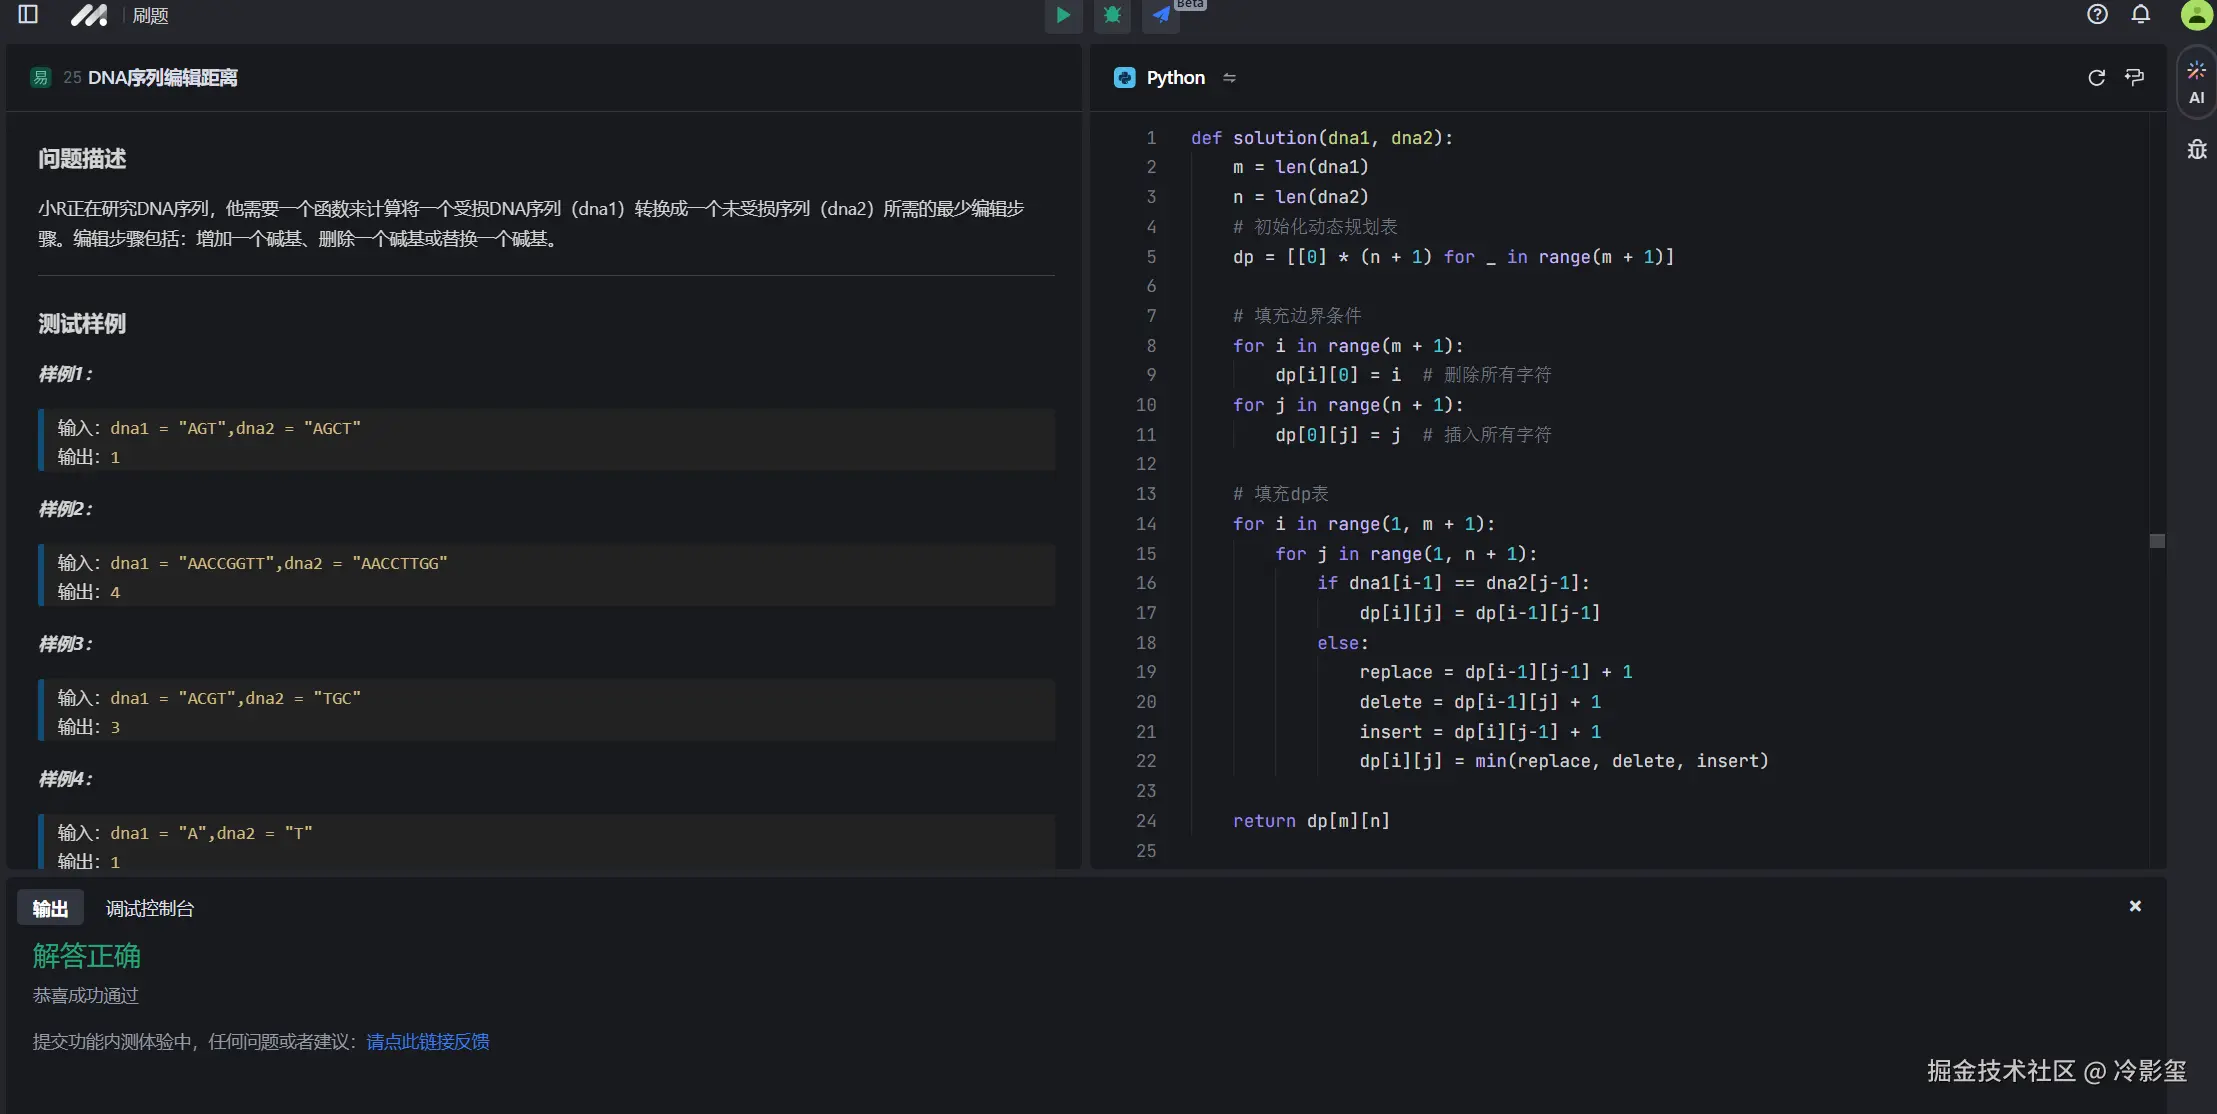Click the 刷题 navigation label
This screenshot has height=1114, width=2217.
tap(150, 16)
